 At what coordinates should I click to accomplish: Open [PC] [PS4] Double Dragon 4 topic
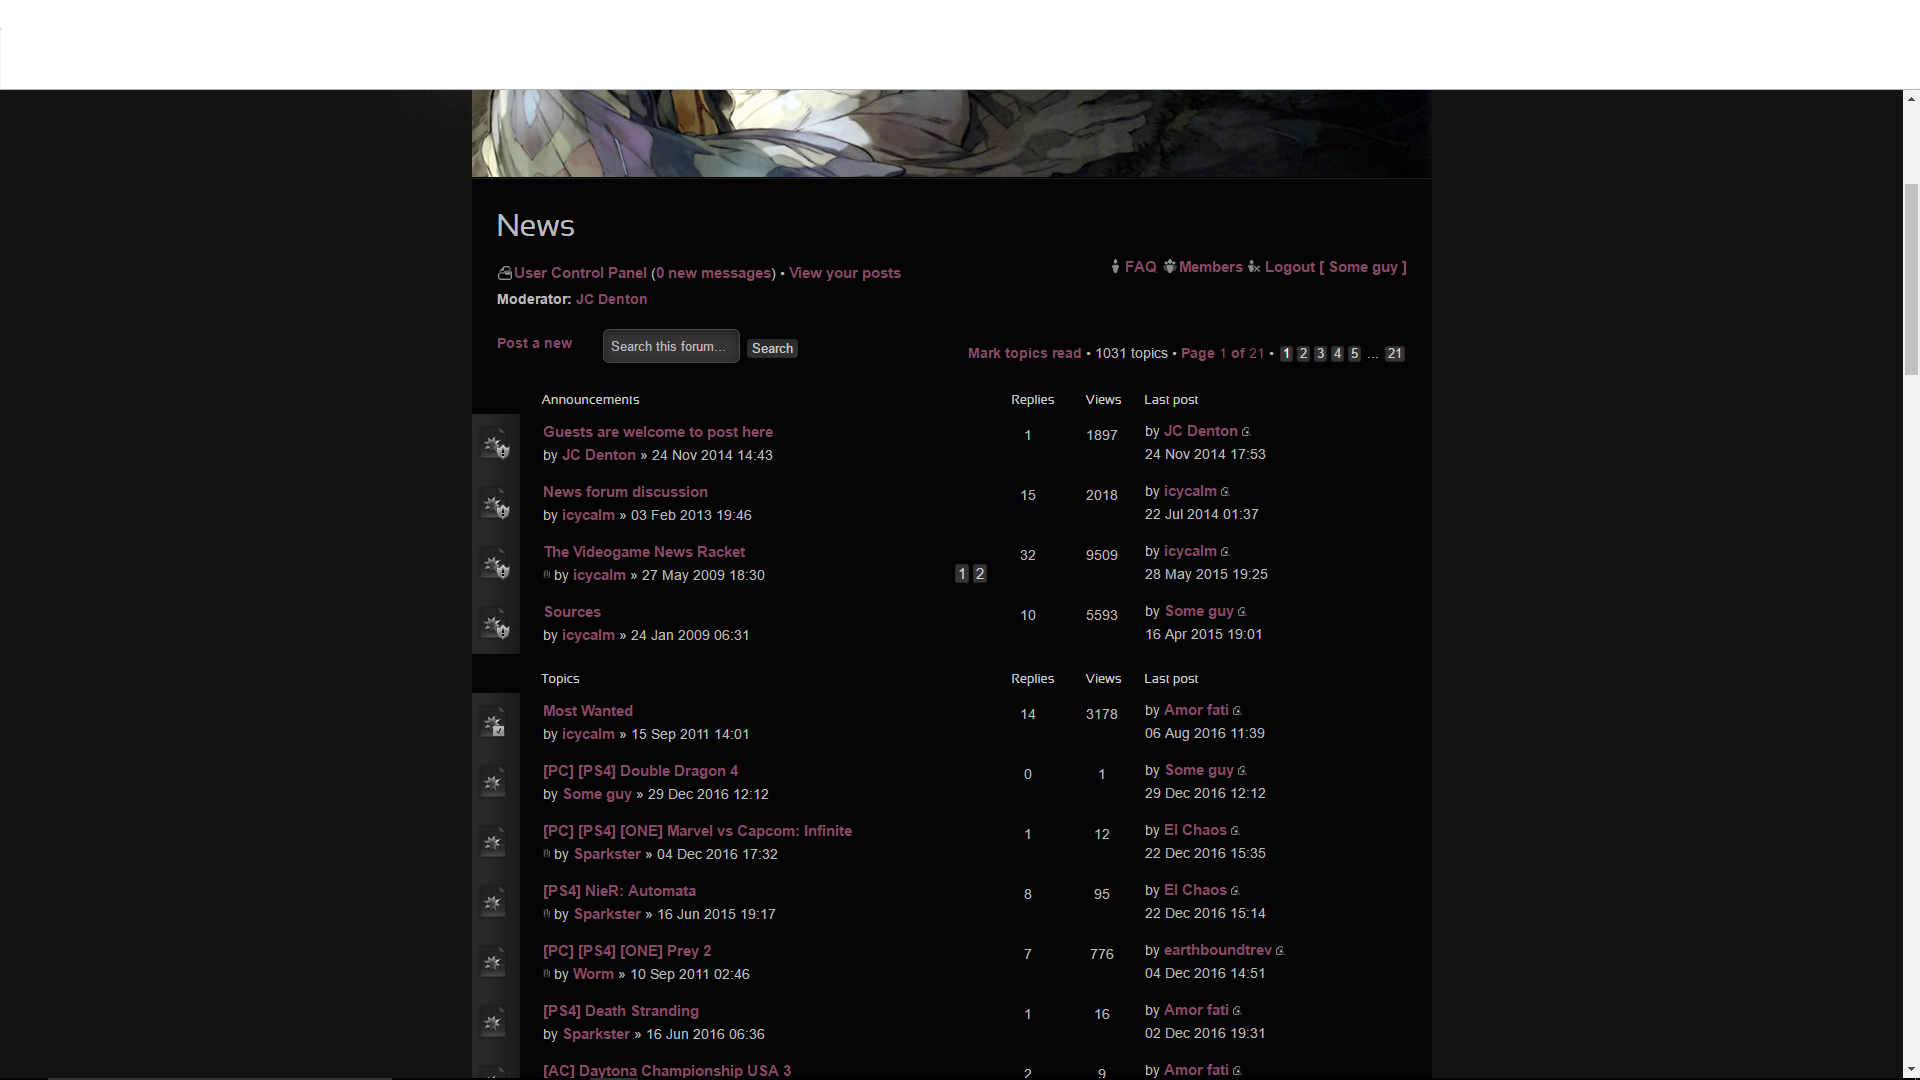640,771
